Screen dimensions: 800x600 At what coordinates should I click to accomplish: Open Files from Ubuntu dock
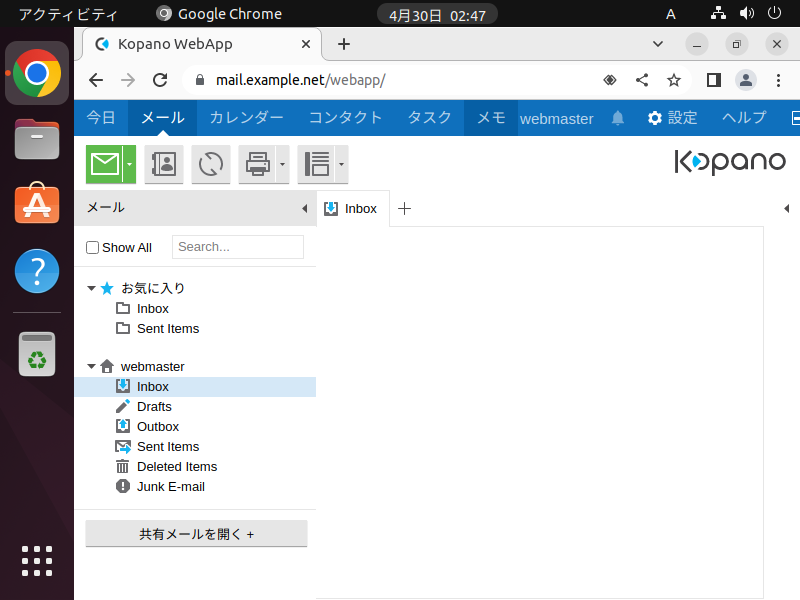tap(37, 139)
